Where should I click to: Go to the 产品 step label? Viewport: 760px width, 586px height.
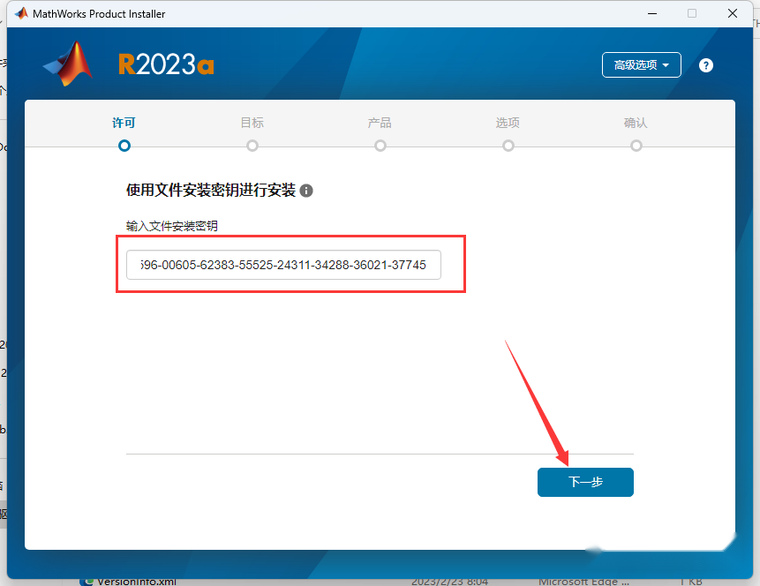(380, 123)
